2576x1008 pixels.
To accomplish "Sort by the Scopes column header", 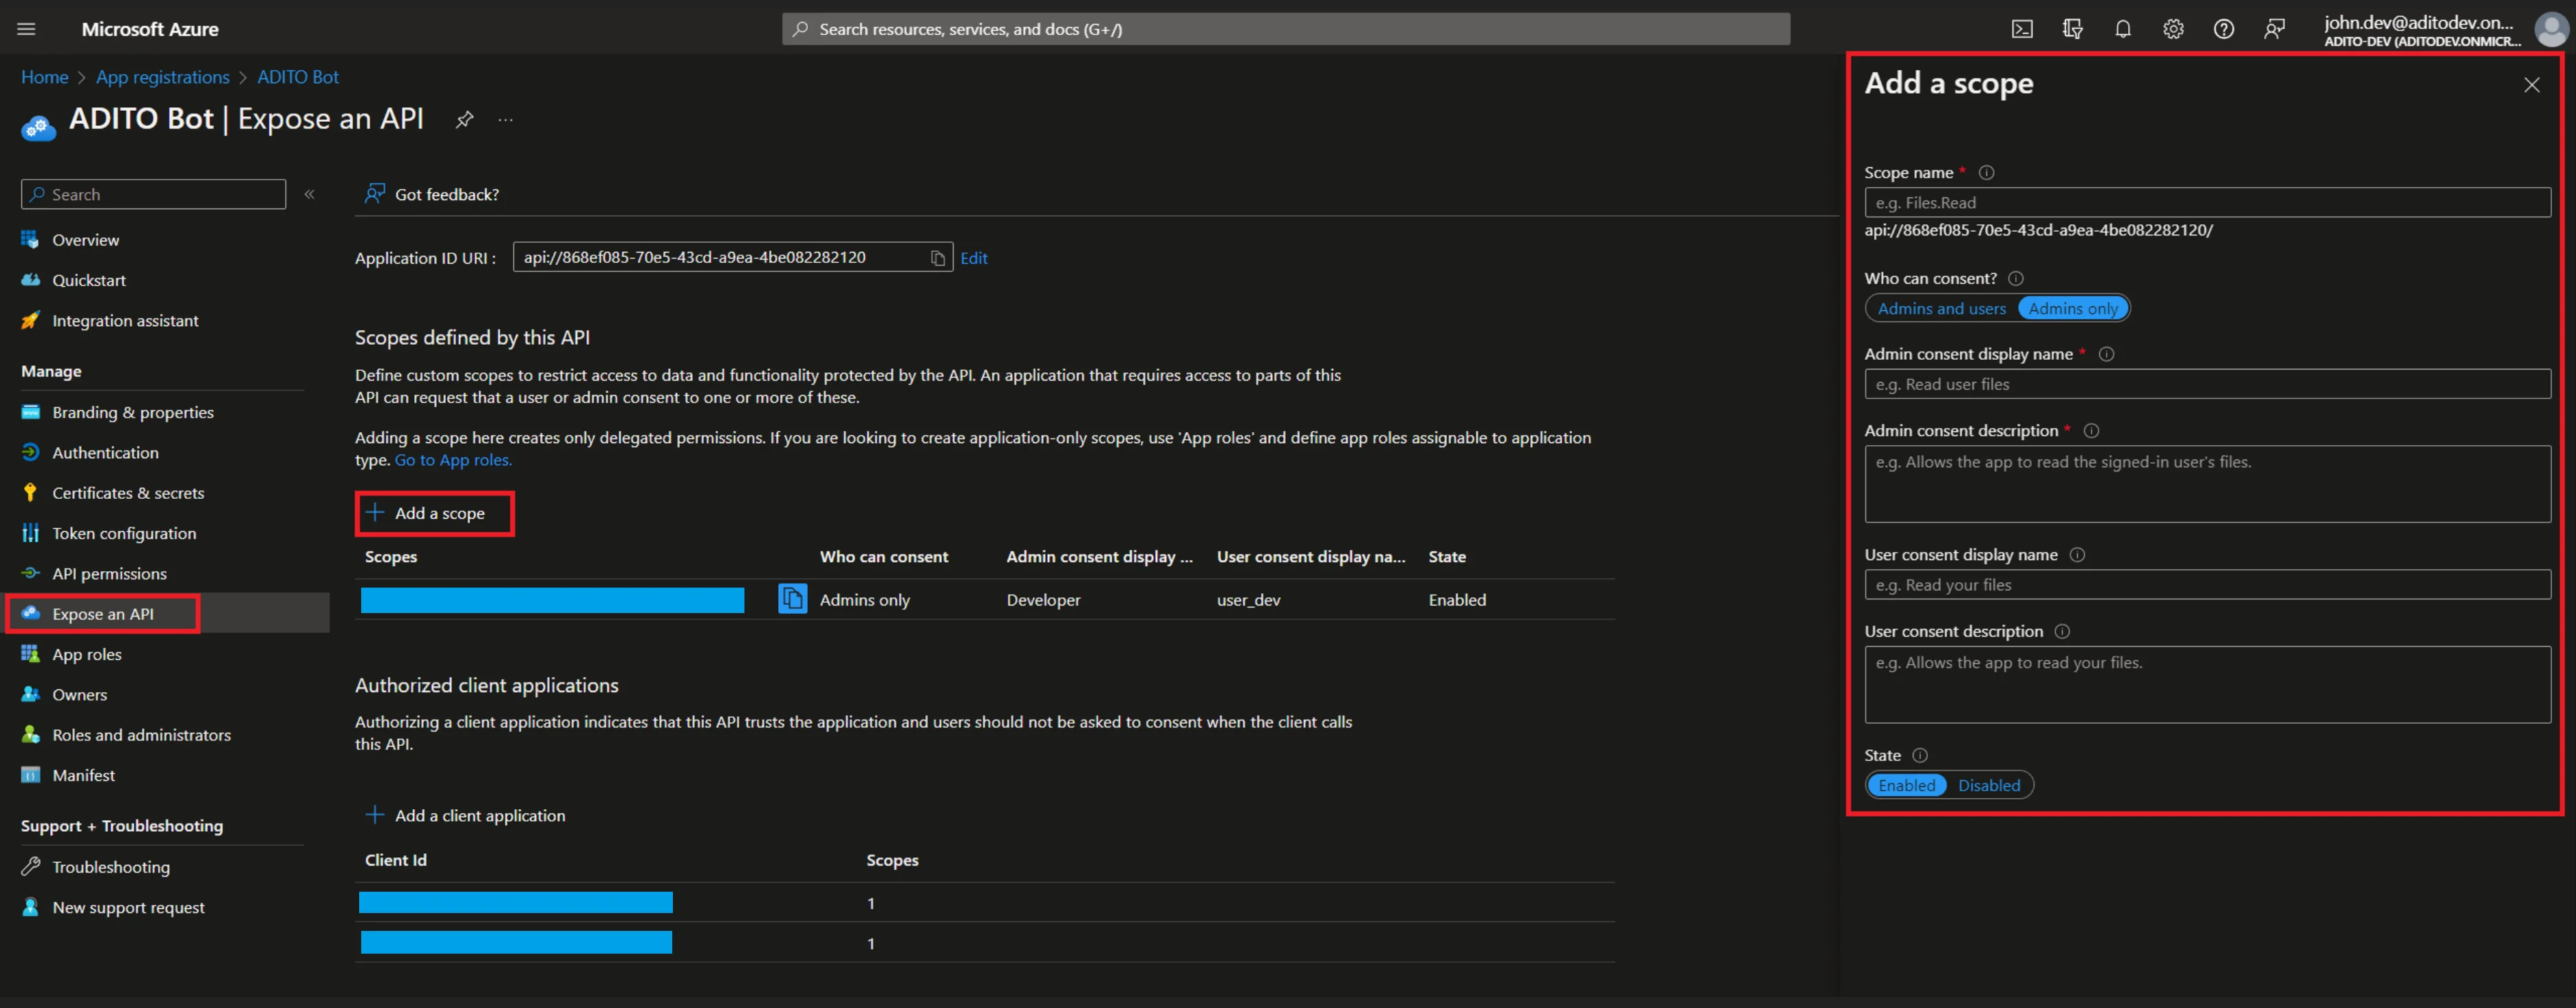I will [391, 557].
